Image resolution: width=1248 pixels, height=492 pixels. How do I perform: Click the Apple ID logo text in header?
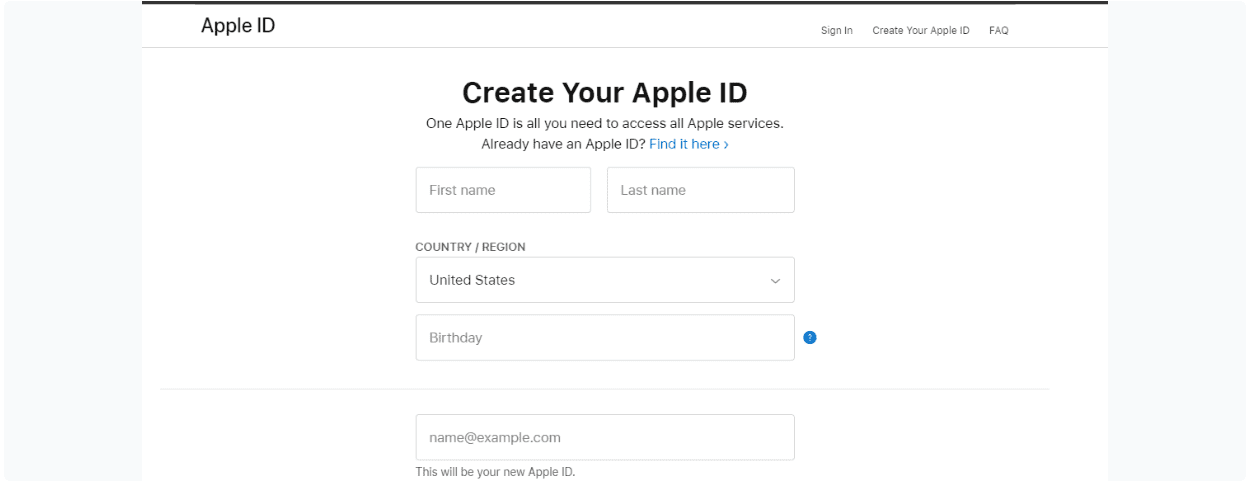[x=238, y=27]
